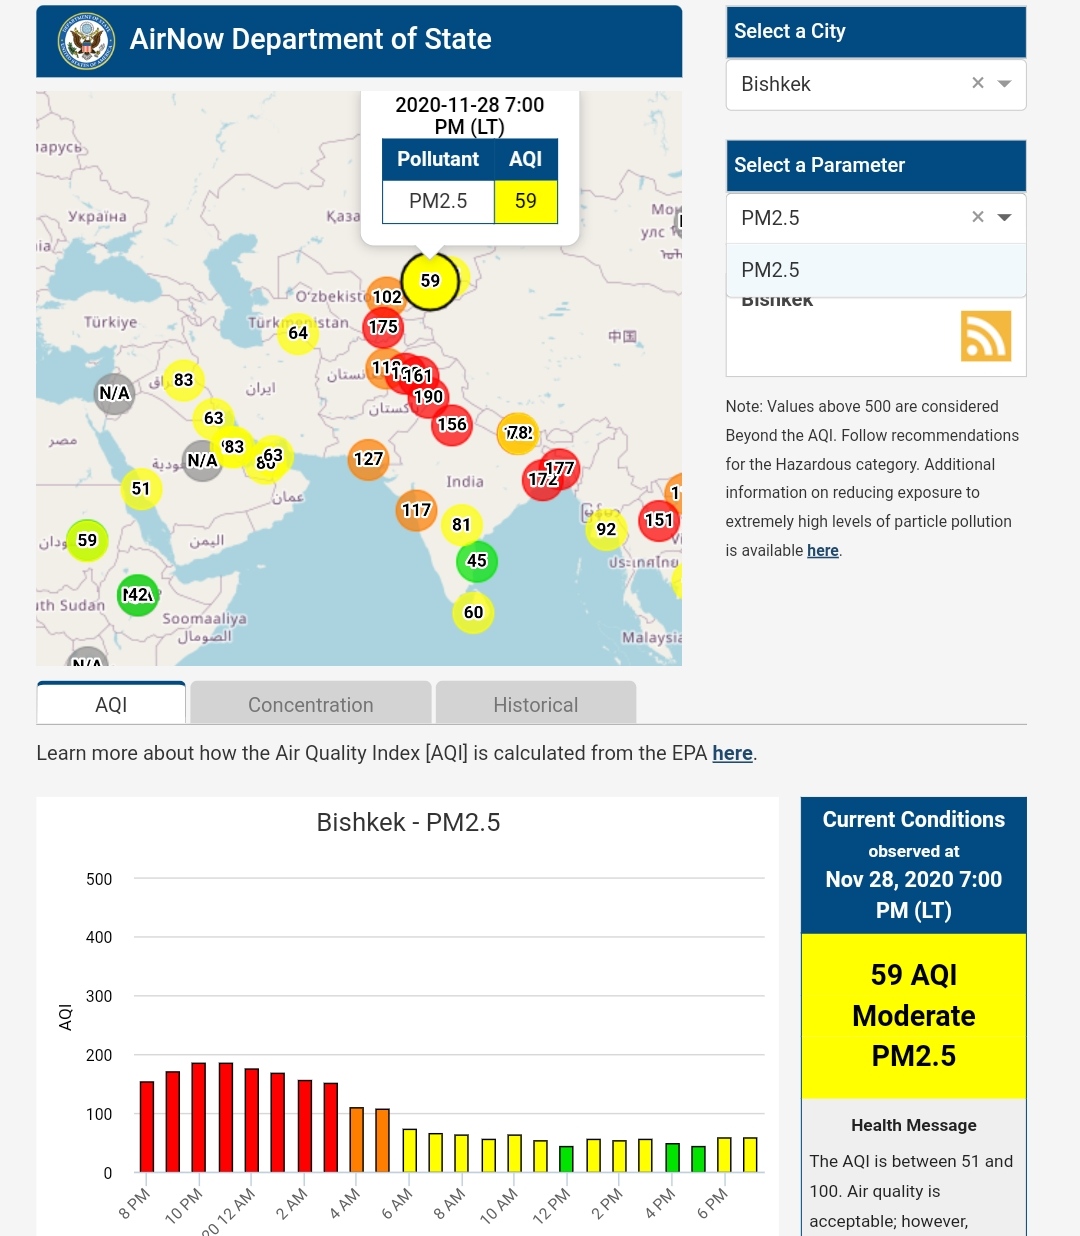This screenshot has width=1080, height=1236.
Task: Click the orange 127 map marker
Action: 368,459
